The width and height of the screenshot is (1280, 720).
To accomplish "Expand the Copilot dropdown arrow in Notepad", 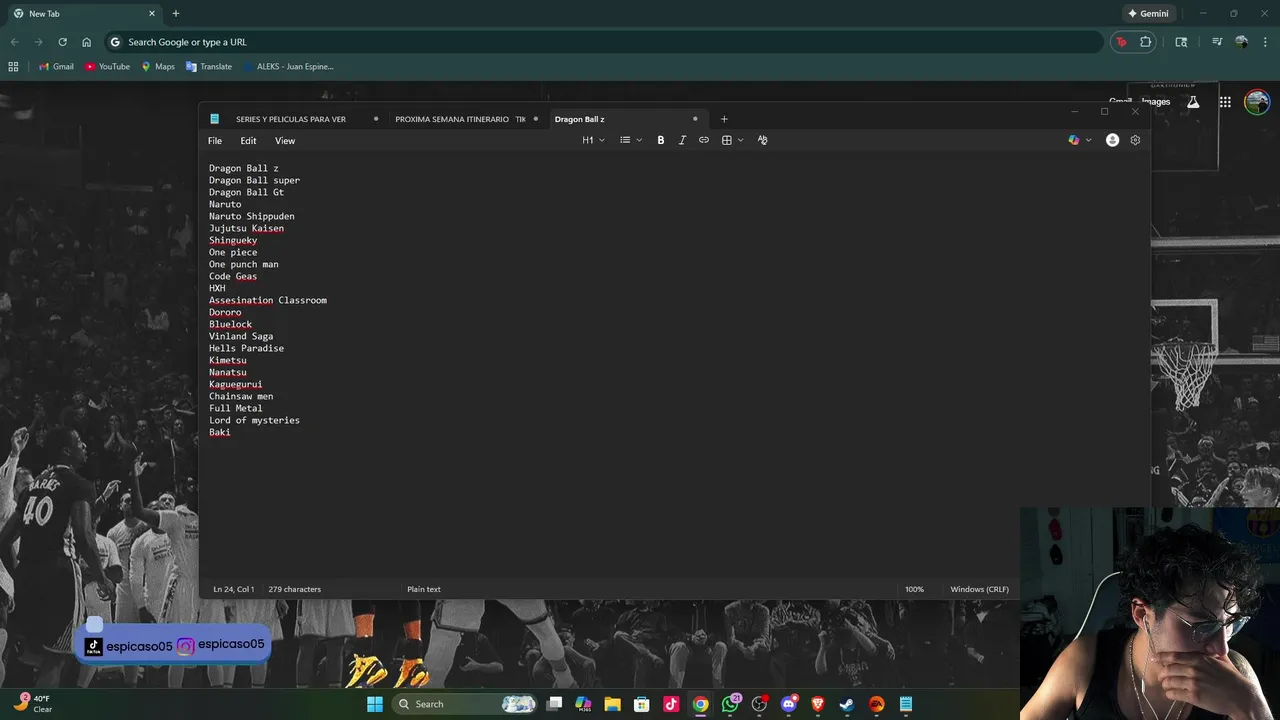I will pyautogui.click(x=1088, y=140).
